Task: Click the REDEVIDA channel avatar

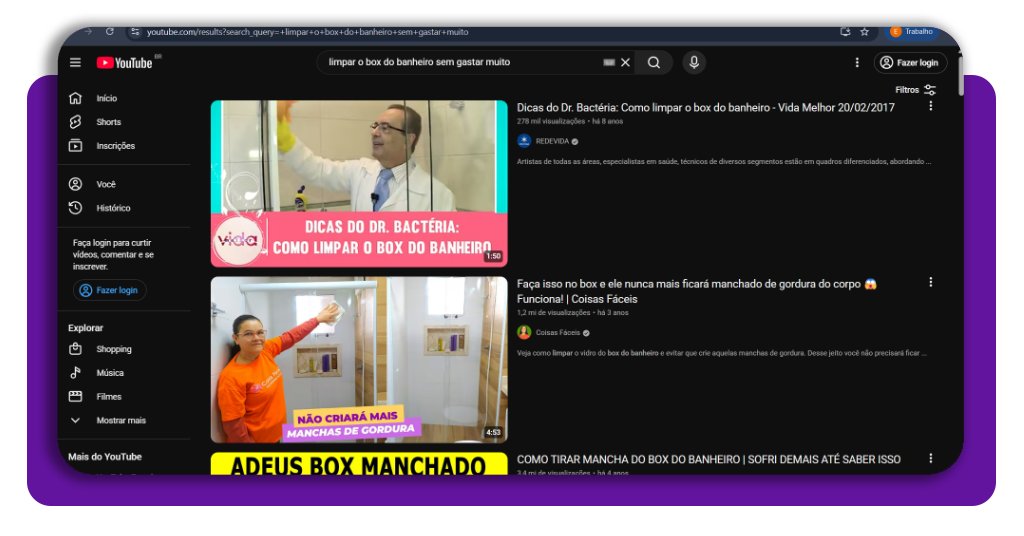Action: click(524, 141)
